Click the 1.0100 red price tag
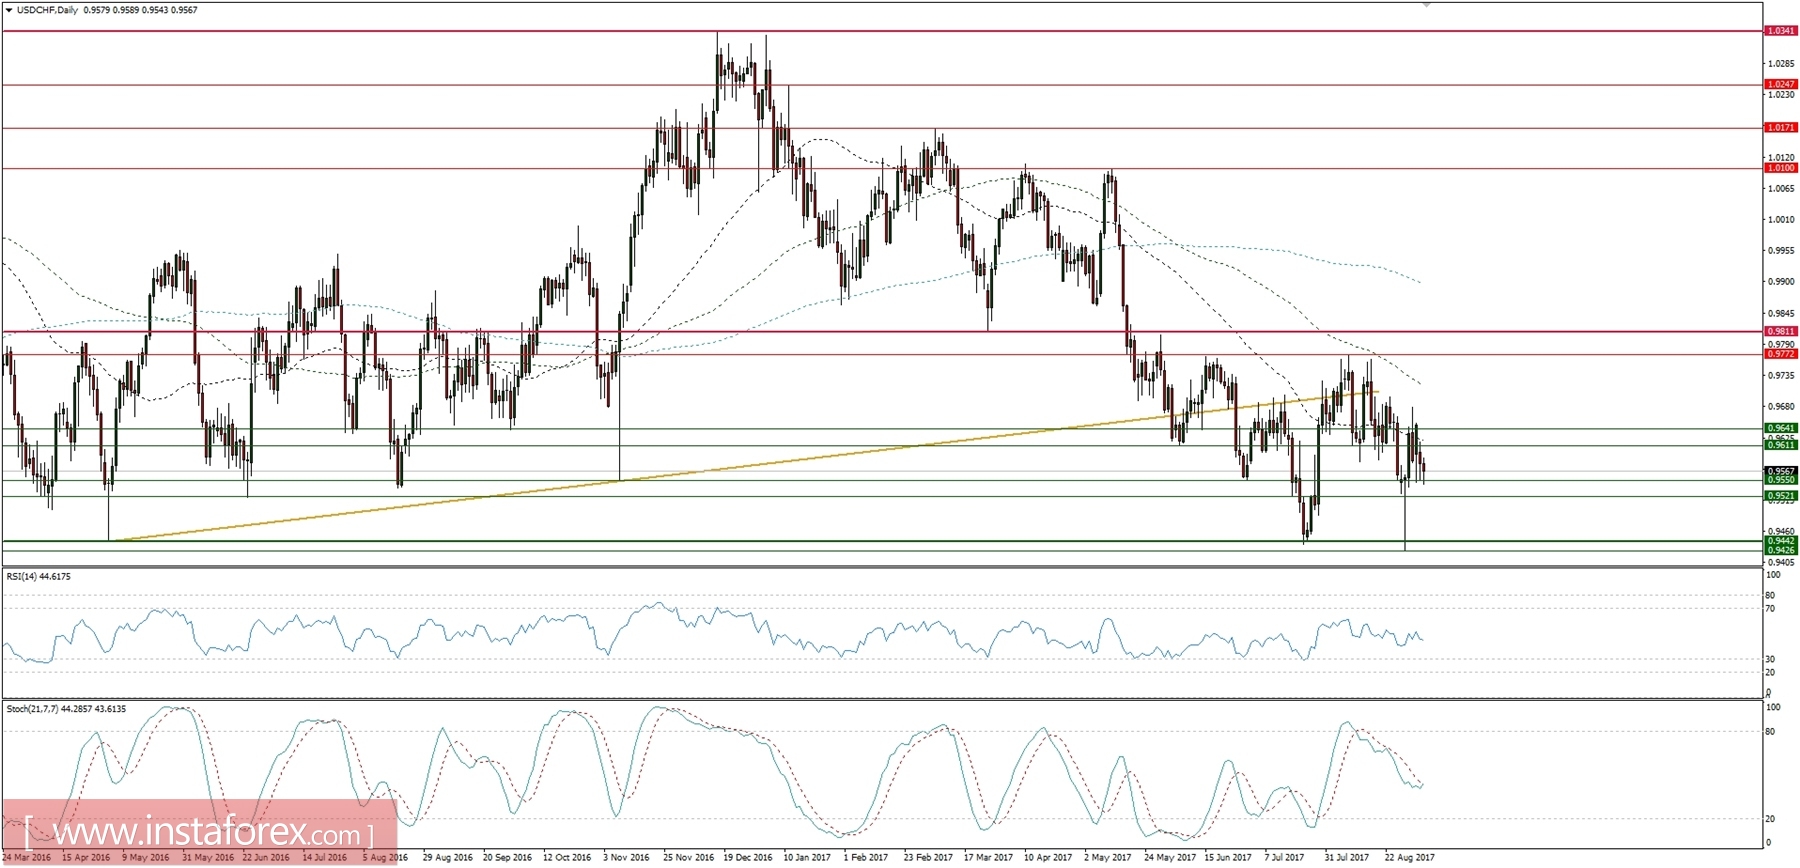The image size is (1800, 868). point(1781,168)
